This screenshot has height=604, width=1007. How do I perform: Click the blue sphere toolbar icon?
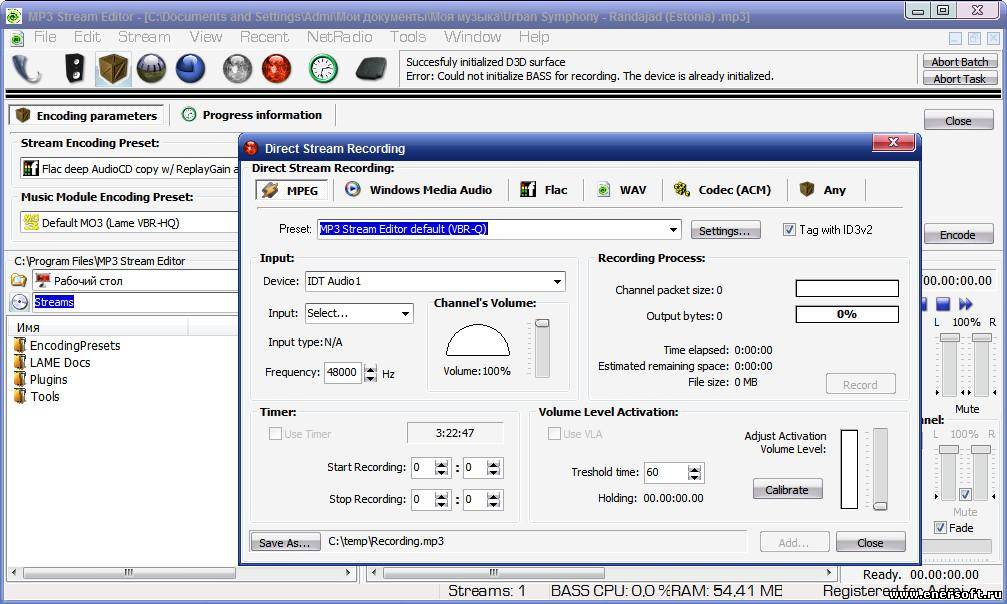tap(190, 69)
